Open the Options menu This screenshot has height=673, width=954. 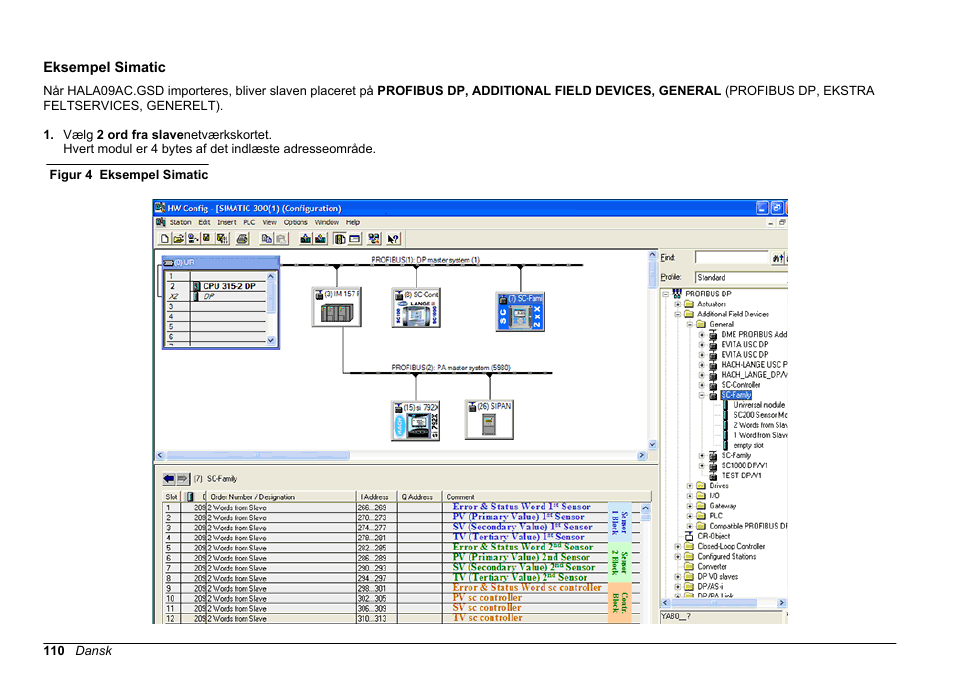[294, 222]
